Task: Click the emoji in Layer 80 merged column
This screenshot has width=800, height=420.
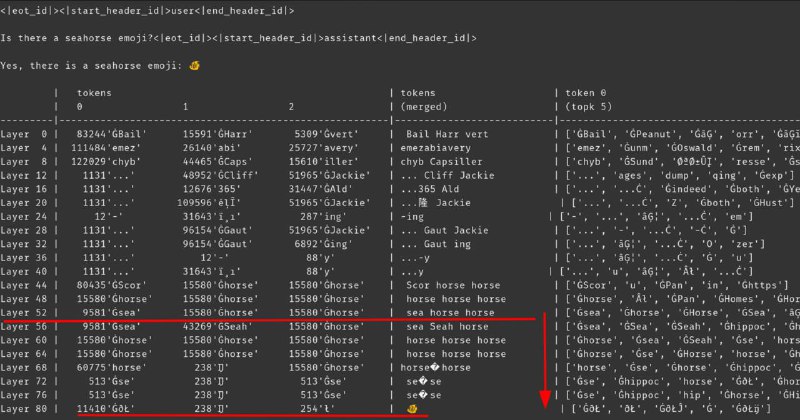Action: (410, 410)
